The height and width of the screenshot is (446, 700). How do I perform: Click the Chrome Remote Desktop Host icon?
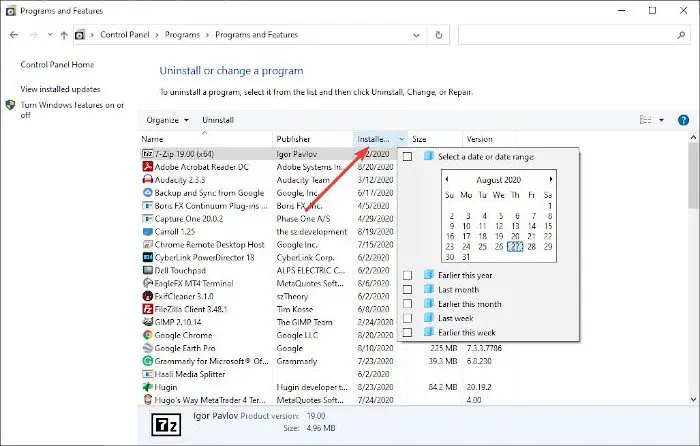tap(147, 245)
